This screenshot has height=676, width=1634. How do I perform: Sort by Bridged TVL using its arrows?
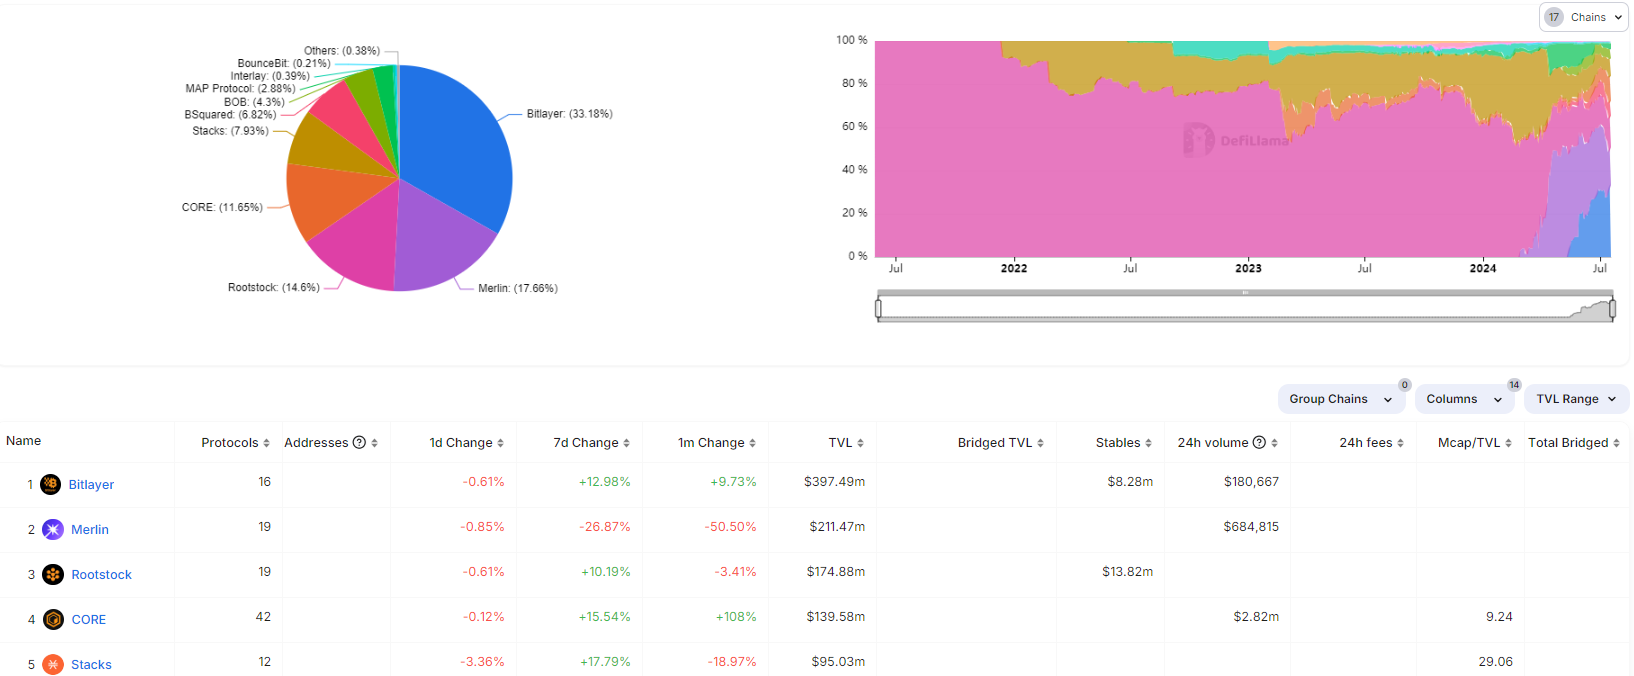pyautogui.click(x=1040, y=443)
